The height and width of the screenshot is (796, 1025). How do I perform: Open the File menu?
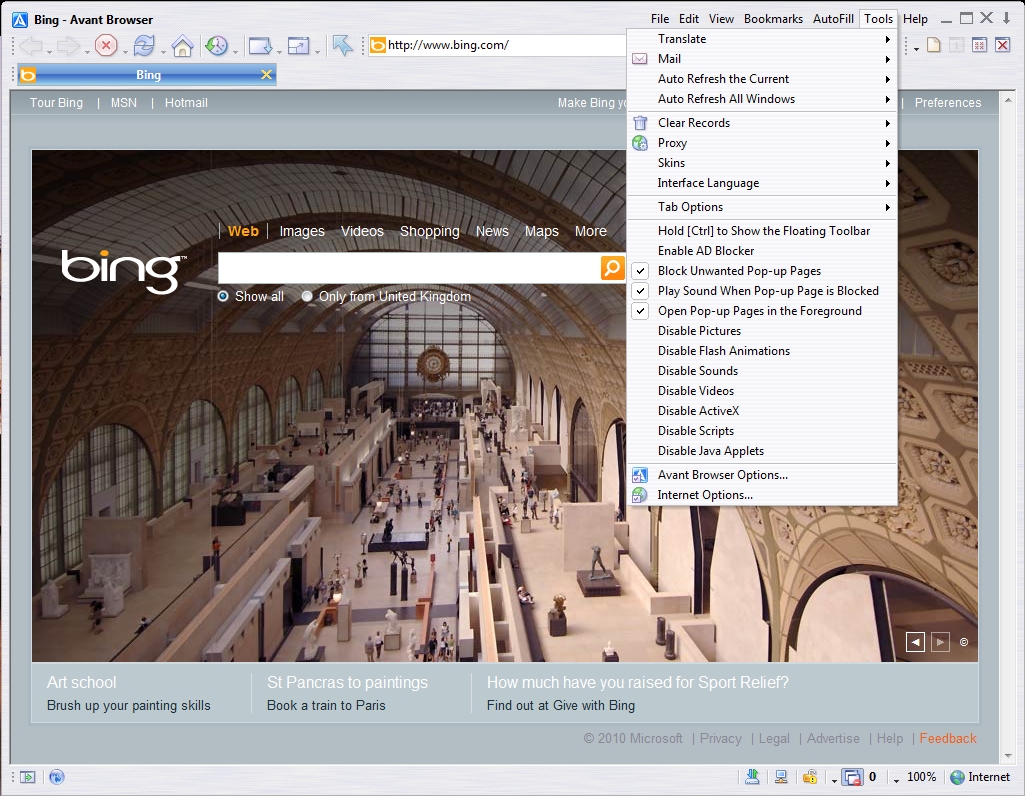click(660, 19)
